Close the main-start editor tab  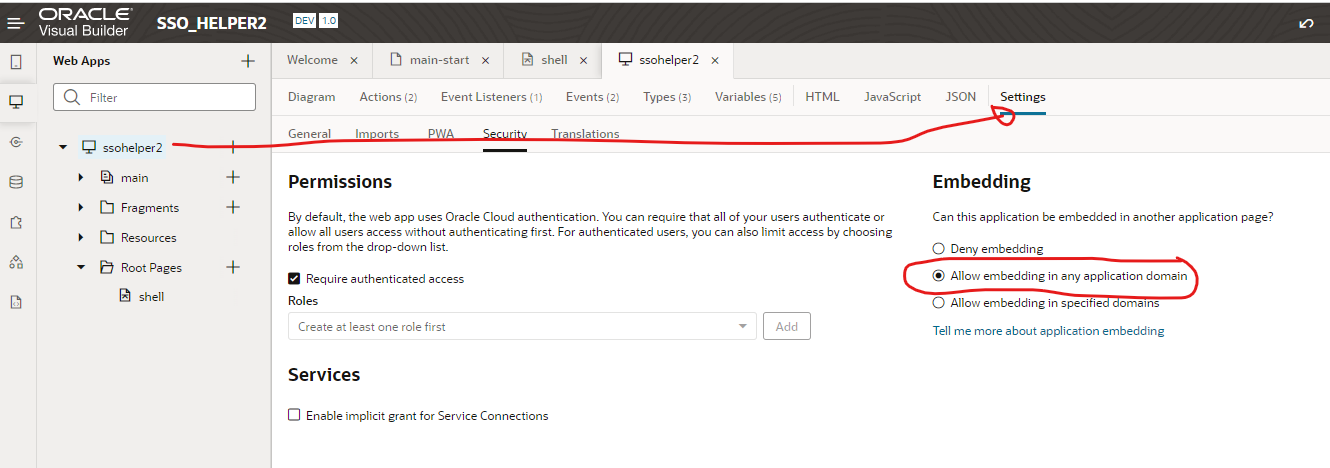click(486, 60)
